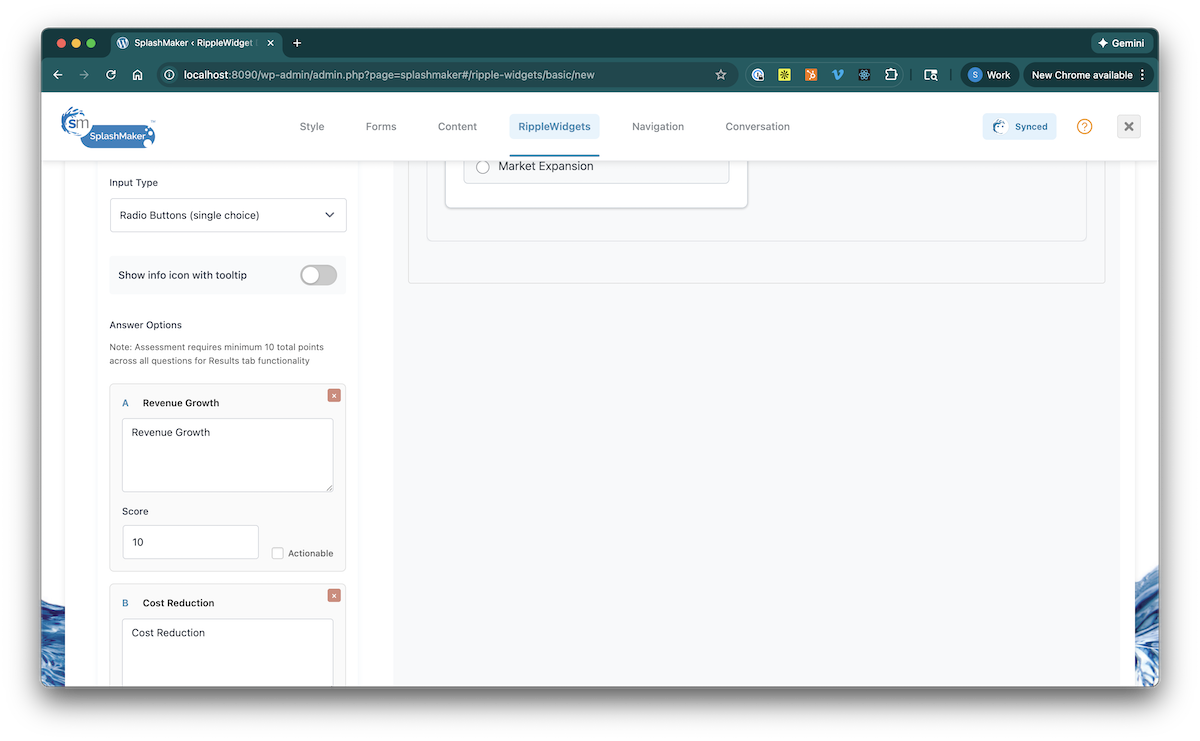The image size is (1200, 741).
Task: Select the Market Expansion radio button
Action: tap(483, 167)
